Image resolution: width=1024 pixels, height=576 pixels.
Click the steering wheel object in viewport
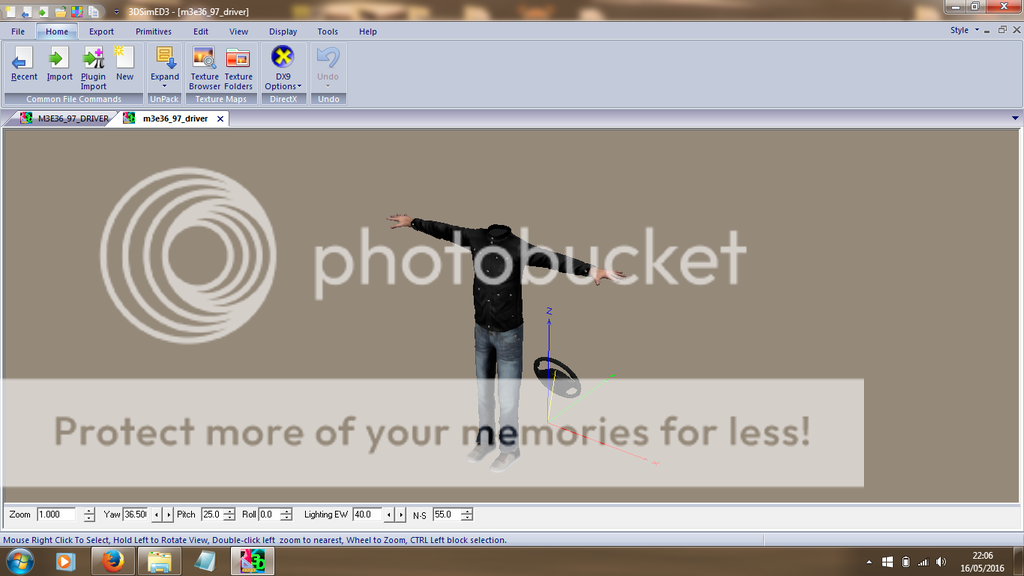point(555,378)
